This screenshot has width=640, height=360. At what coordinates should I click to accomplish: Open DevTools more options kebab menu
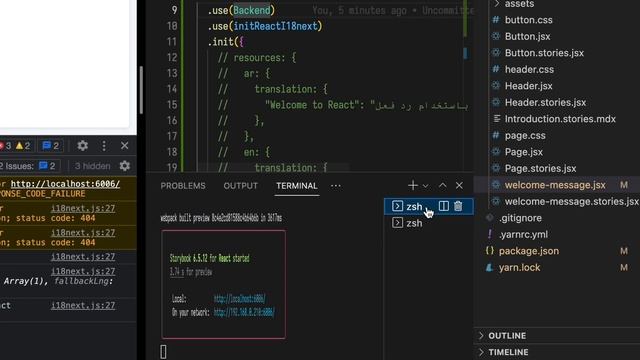[104, 146]
